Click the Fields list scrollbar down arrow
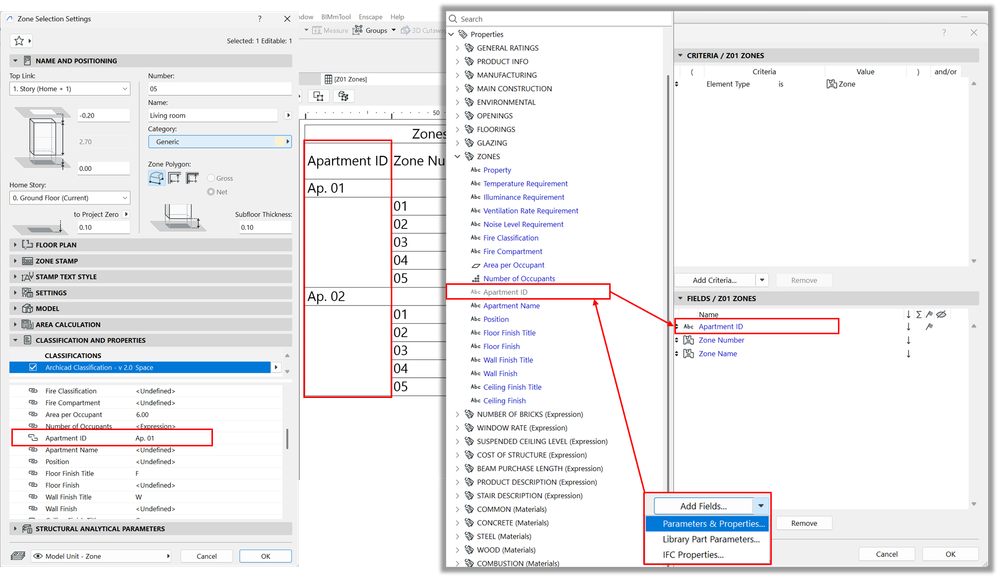The width and height of the screenshot is (999, 578). (974, 504)
